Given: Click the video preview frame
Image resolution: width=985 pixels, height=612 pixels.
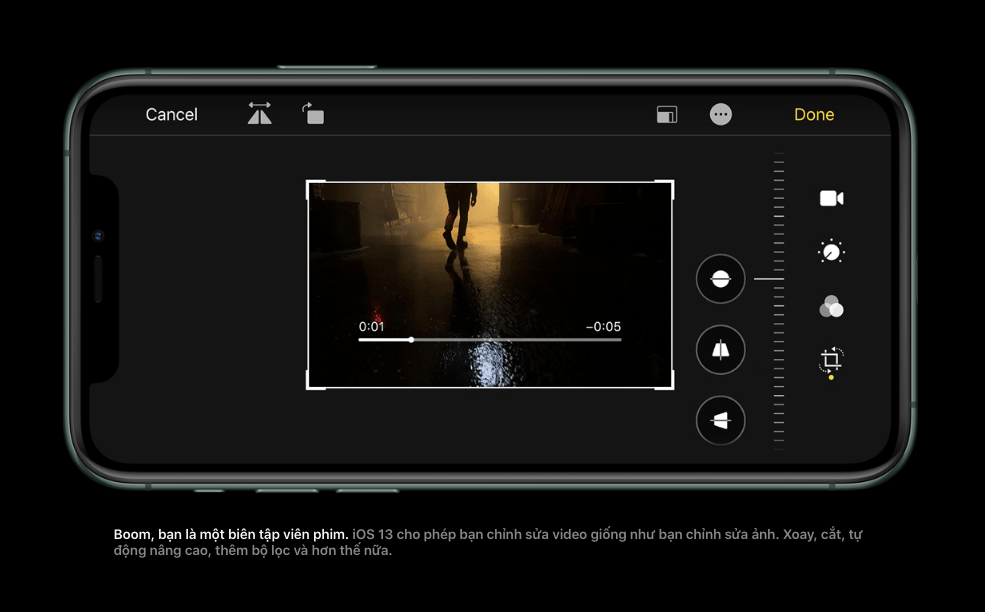Looking at the screenshot, I should coord(490,285).
